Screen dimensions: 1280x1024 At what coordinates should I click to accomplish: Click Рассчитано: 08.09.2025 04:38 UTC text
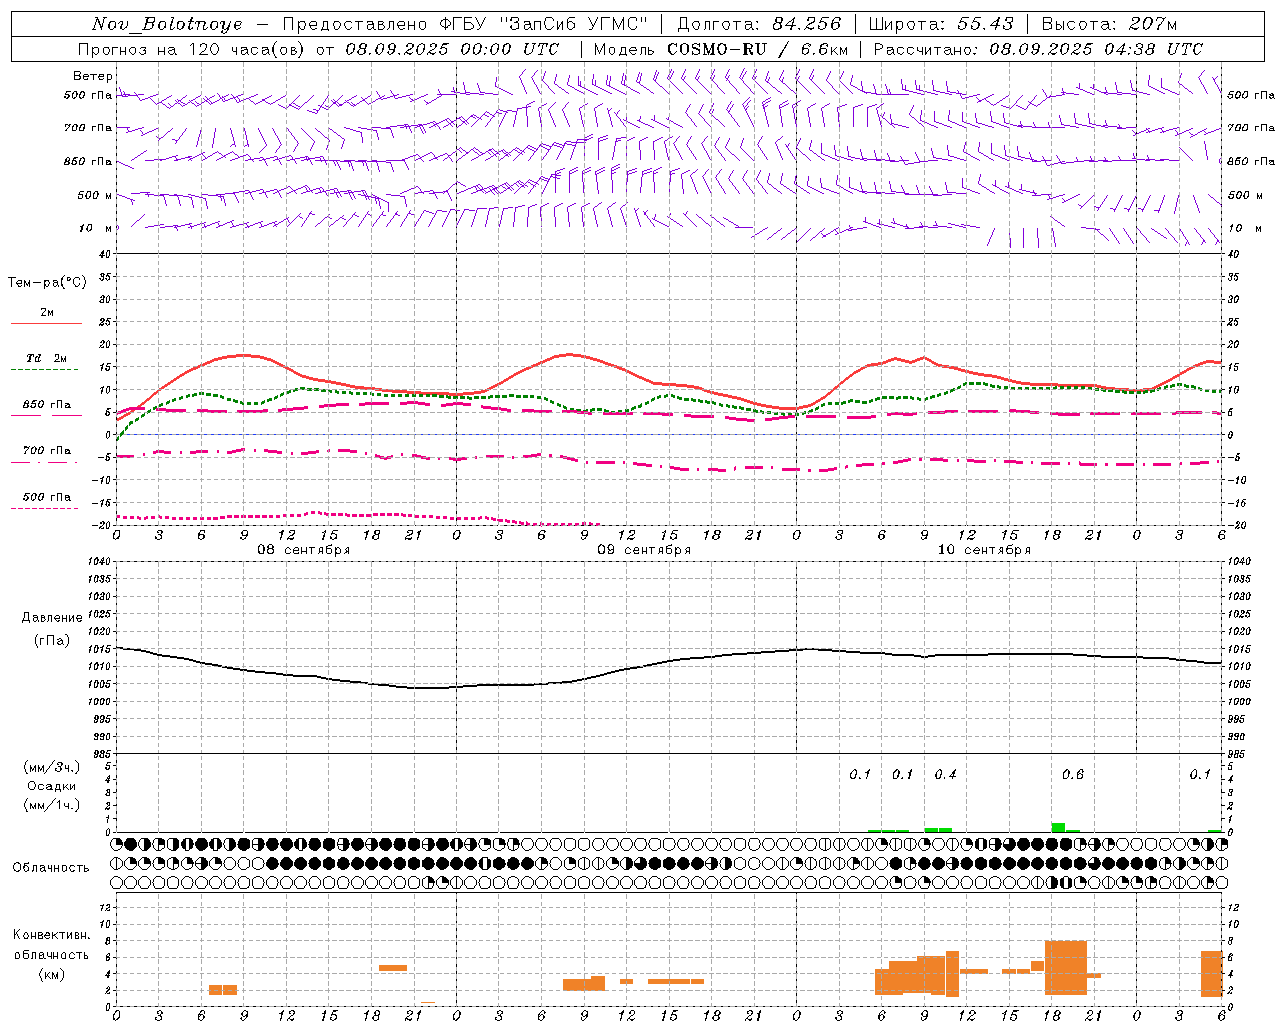1038,49
